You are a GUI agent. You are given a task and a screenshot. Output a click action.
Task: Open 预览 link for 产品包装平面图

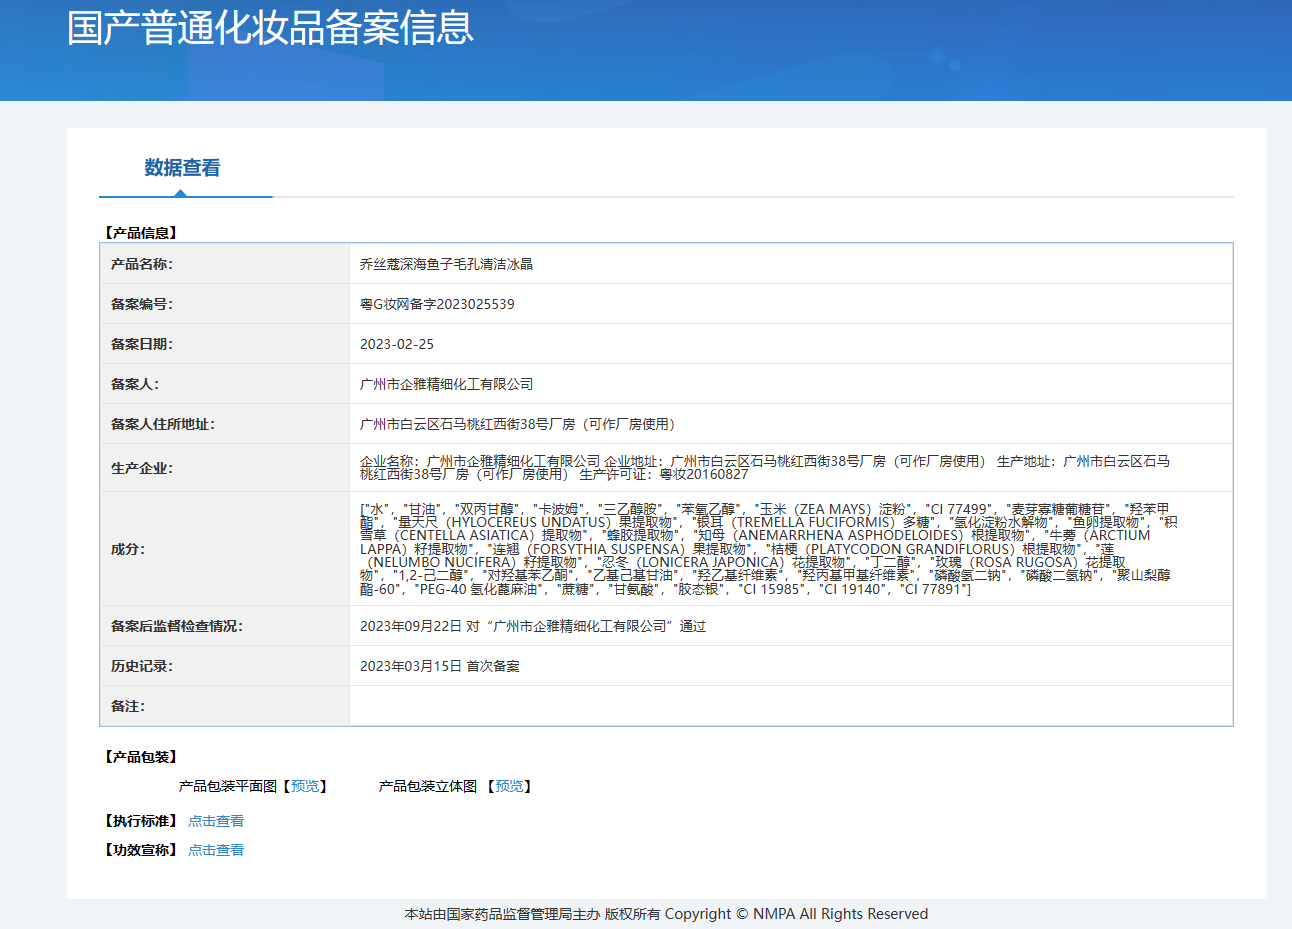[x=305, y=786]
